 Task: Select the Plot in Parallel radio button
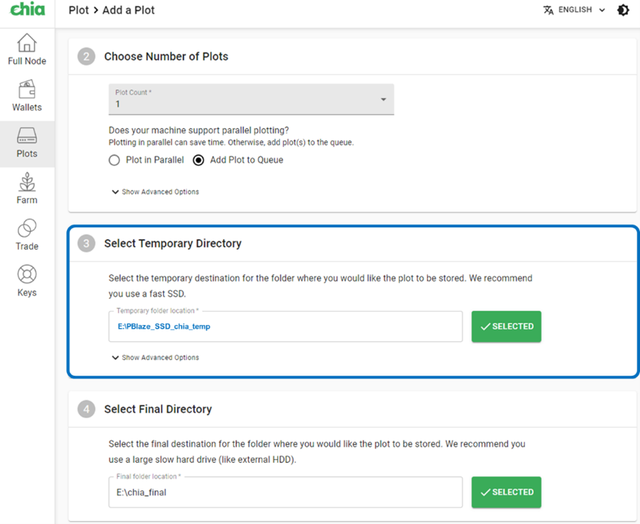point(114,160)
